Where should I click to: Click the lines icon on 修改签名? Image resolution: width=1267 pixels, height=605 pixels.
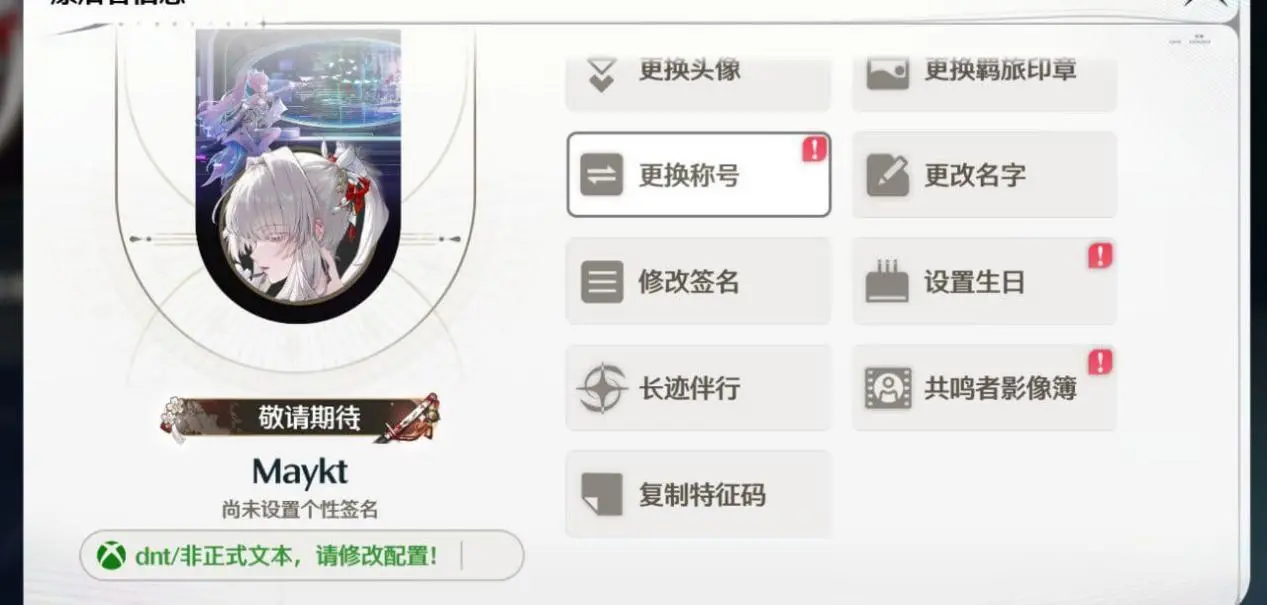coord(602,282)
